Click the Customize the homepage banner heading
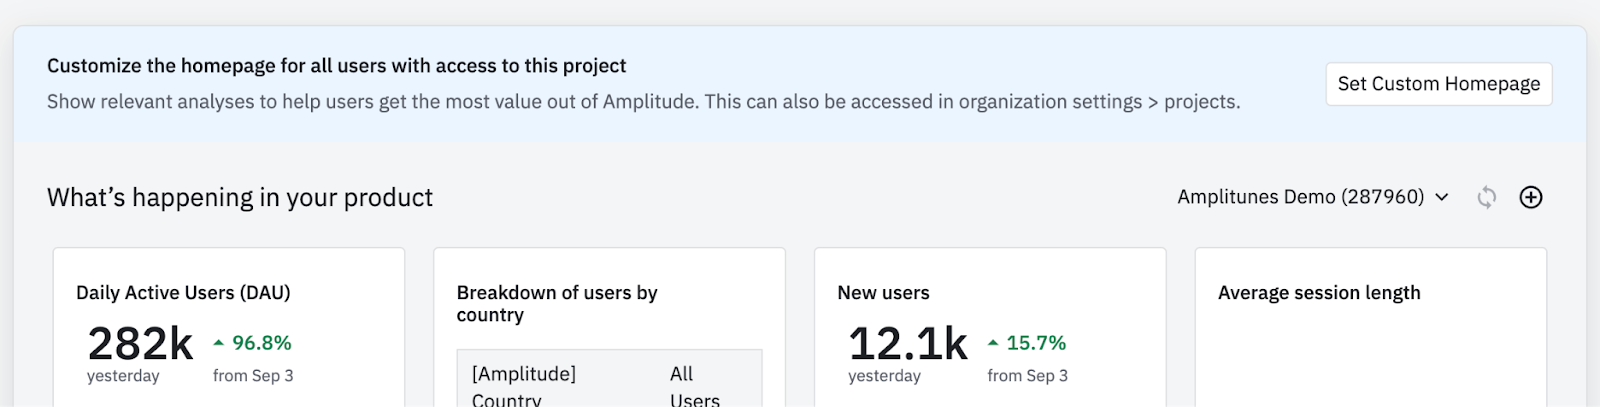The image size is (1600, 407). (x=336, y=66)
